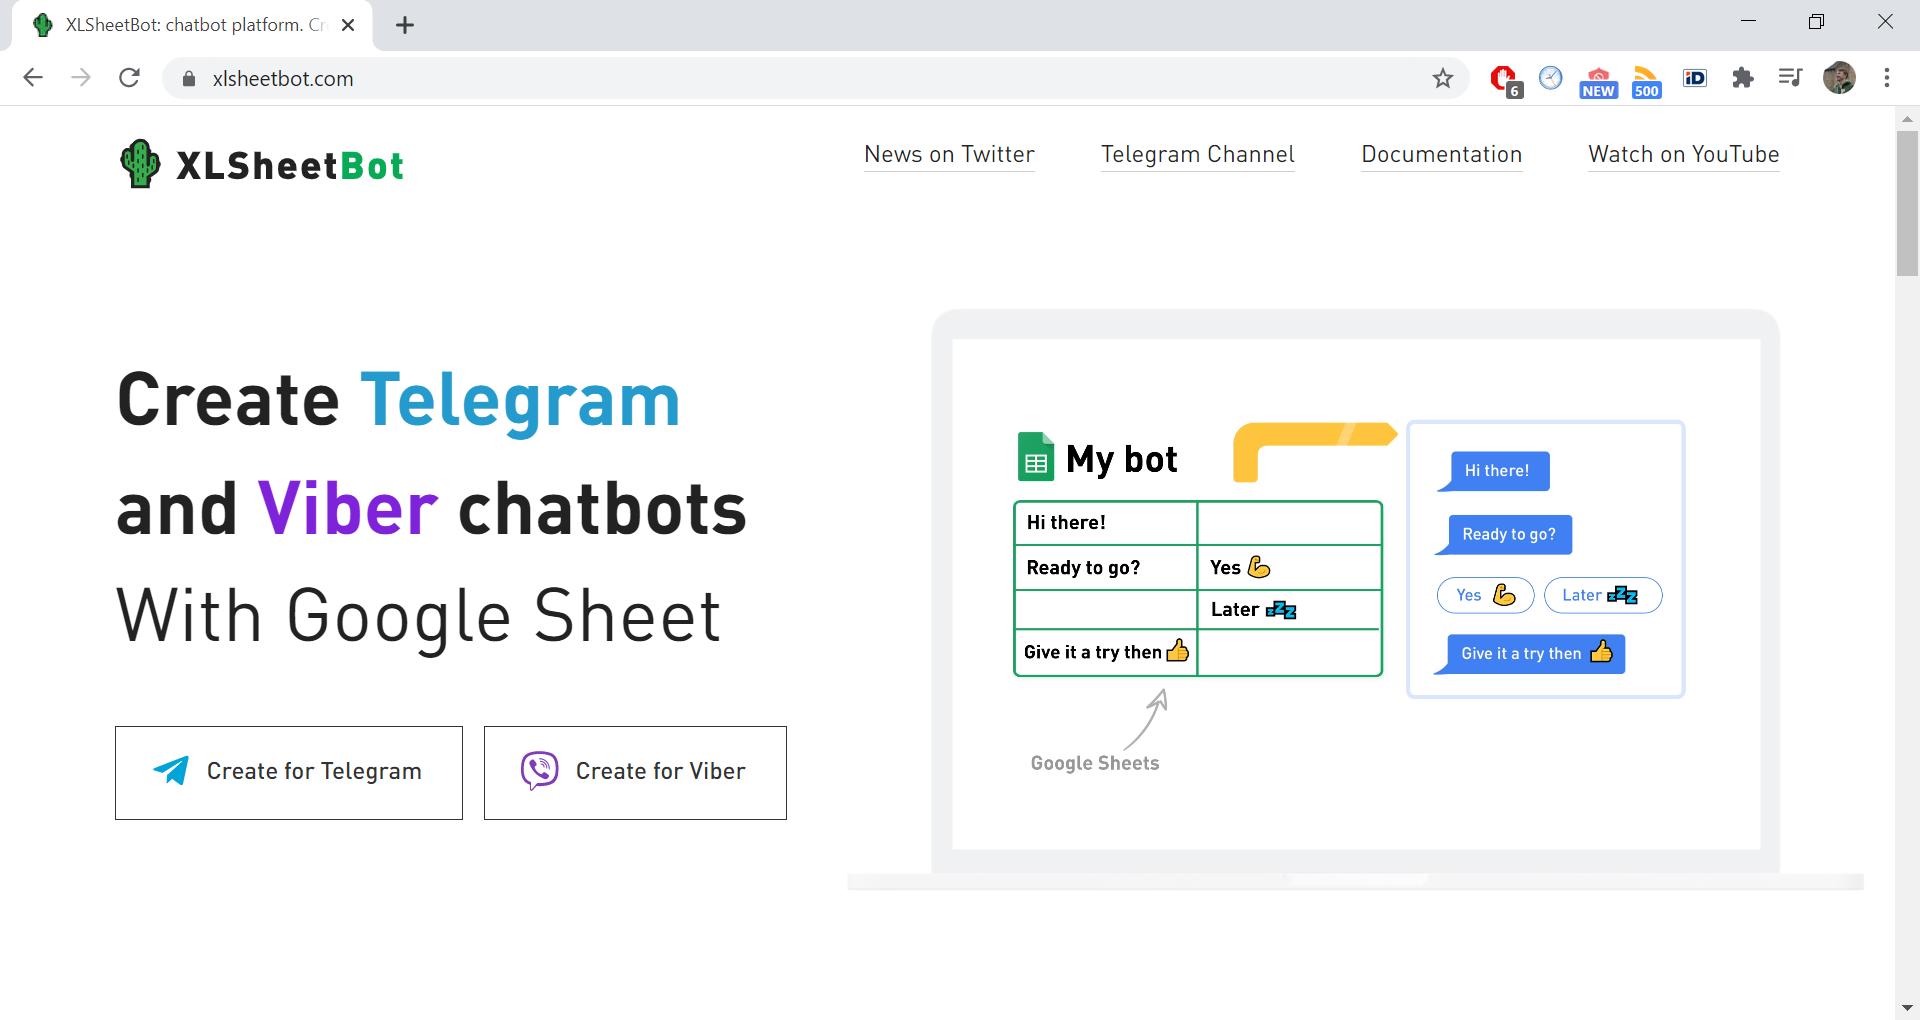This screenshot has height=1020, width=1920.
Task: Click the page scrollbar down arrow
Action: point(1907,1007)
